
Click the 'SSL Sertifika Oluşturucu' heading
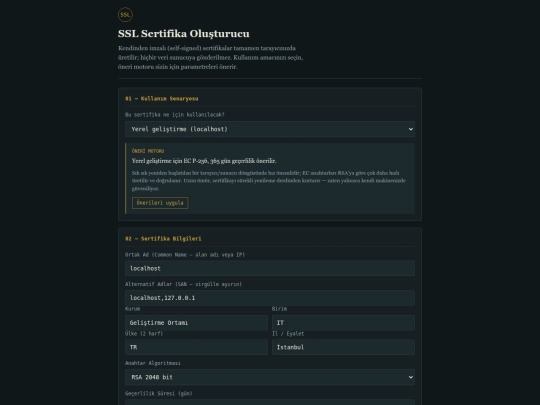tap(184, 34)
